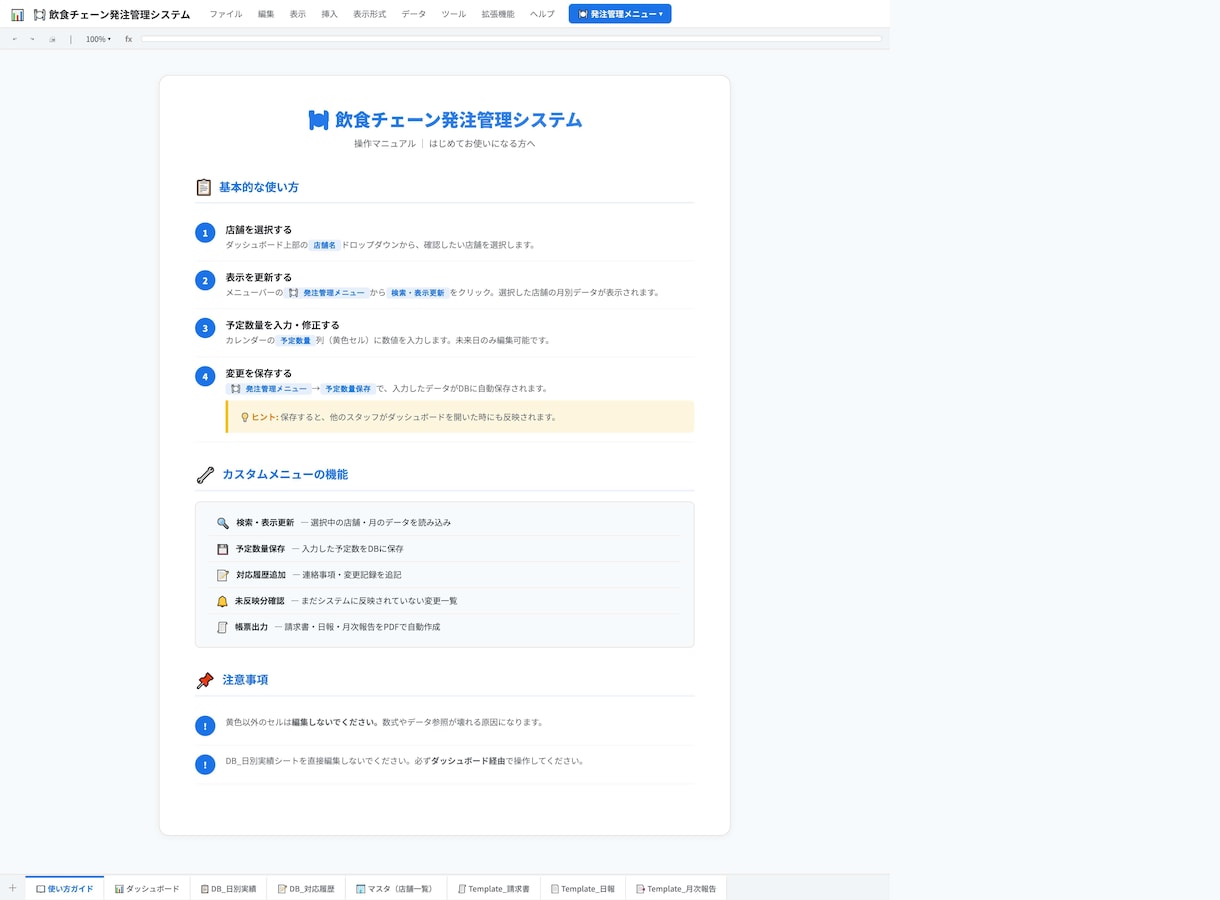Viewport: 1220px width, 900px height.
Task: Click the small icon left of the file title
Action: (40, 14)
